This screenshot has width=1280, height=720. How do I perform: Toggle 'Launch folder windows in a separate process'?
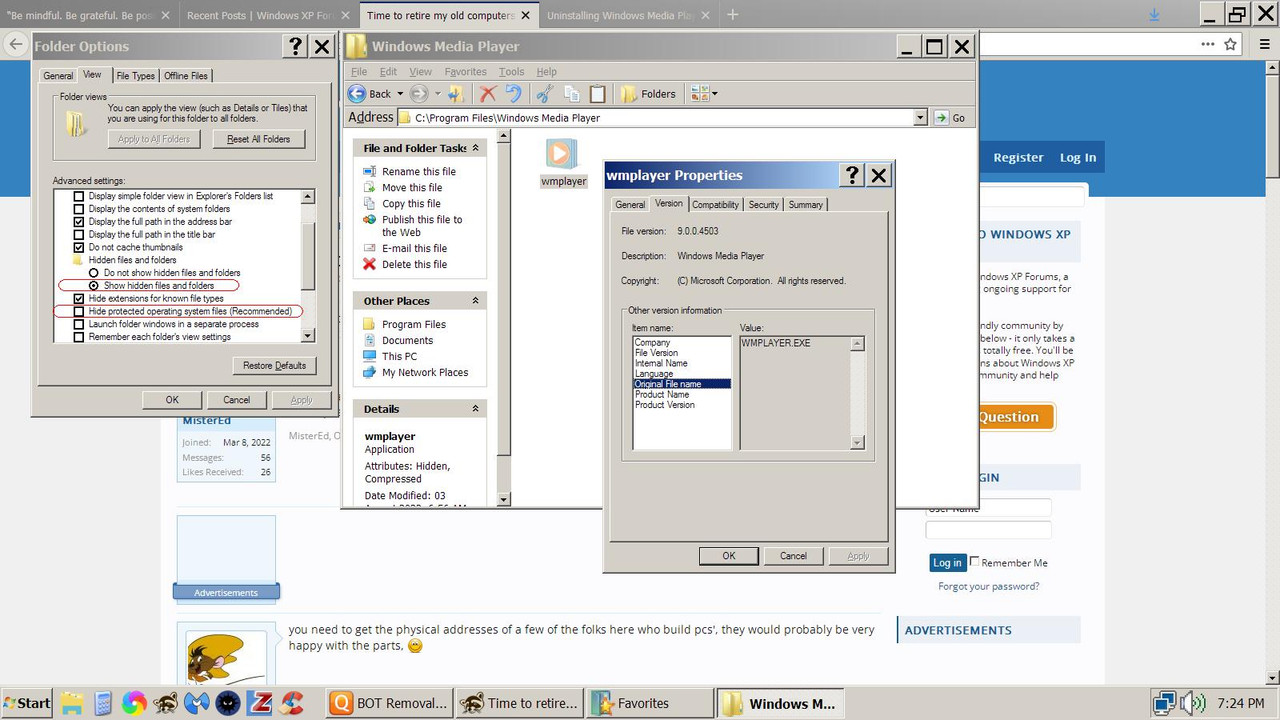(x=79, y=324)
